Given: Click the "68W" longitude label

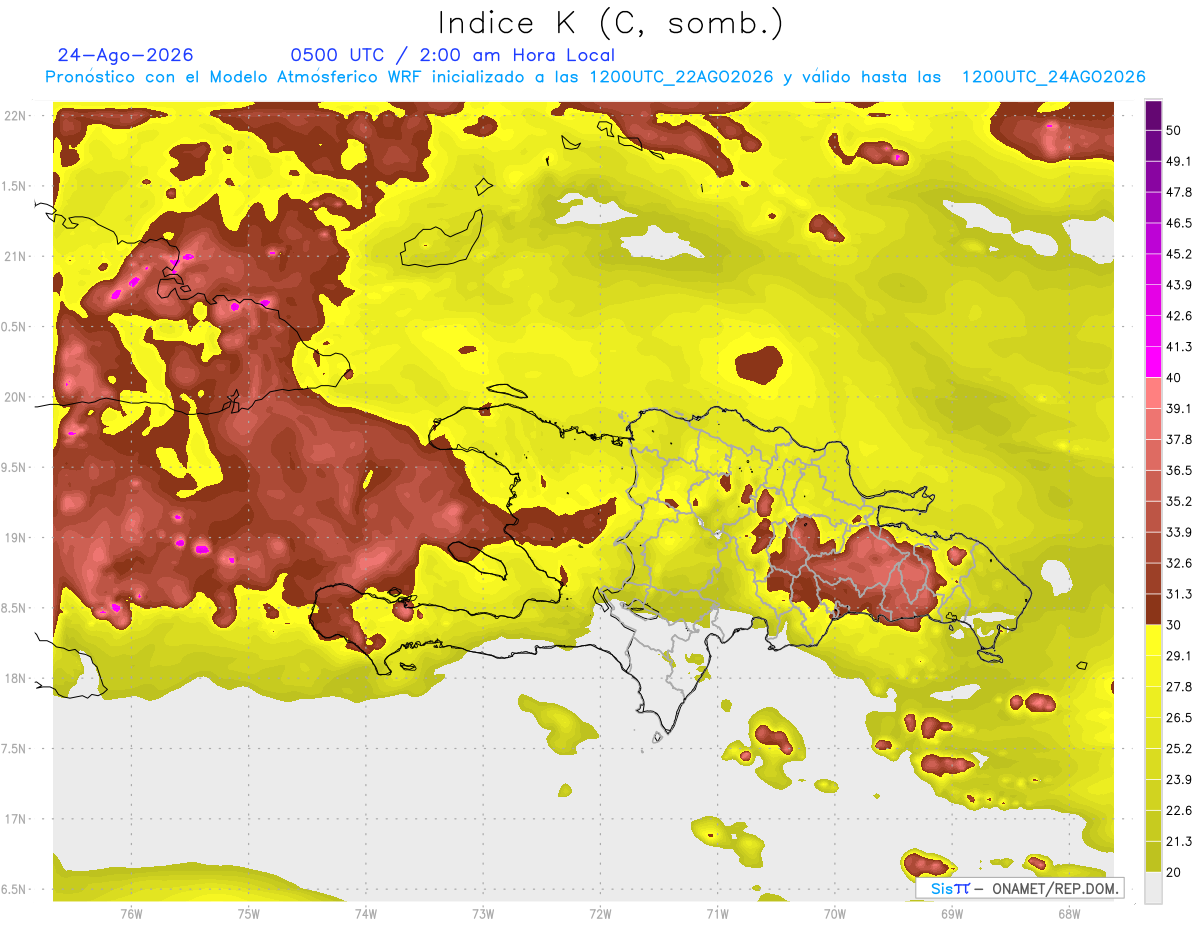Looking at the screenshot, I should (1069, 914).
